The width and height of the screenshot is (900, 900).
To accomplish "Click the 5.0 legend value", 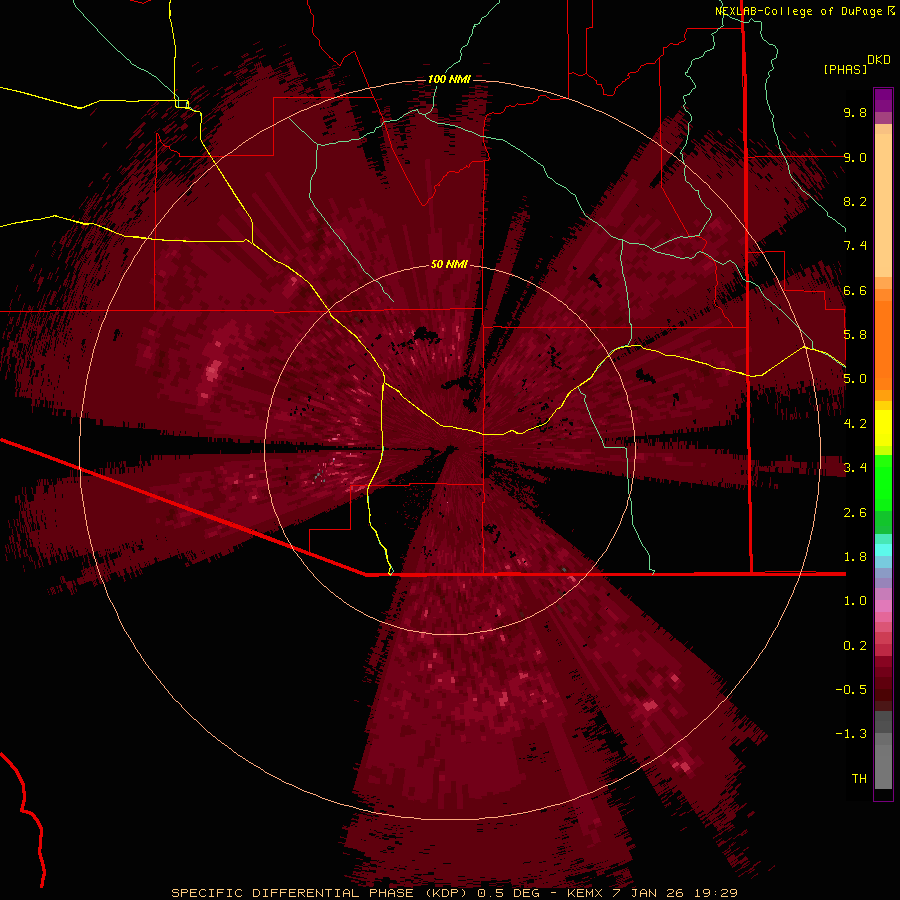I will pos(855,379).
